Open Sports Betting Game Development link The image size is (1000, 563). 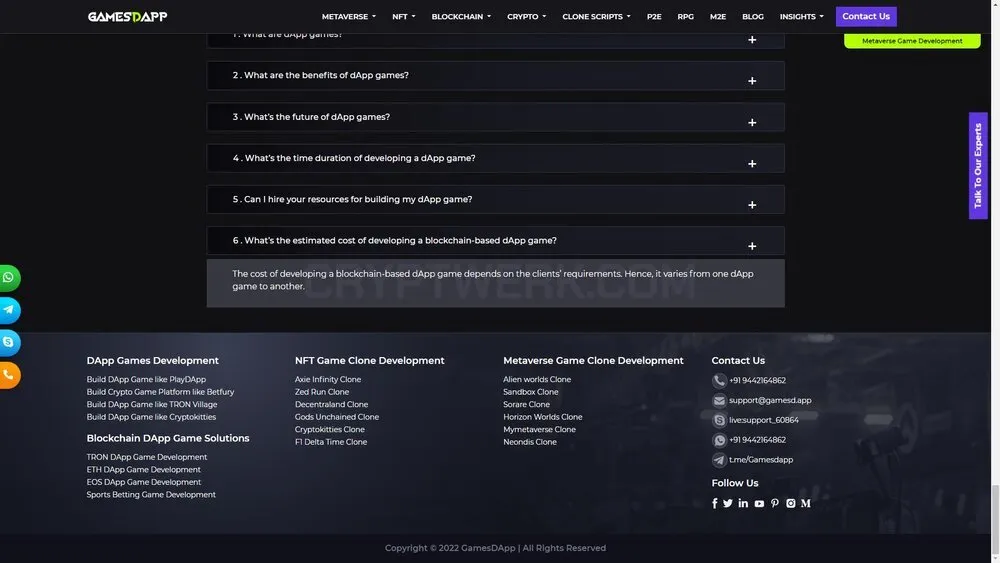coord(151,495)
